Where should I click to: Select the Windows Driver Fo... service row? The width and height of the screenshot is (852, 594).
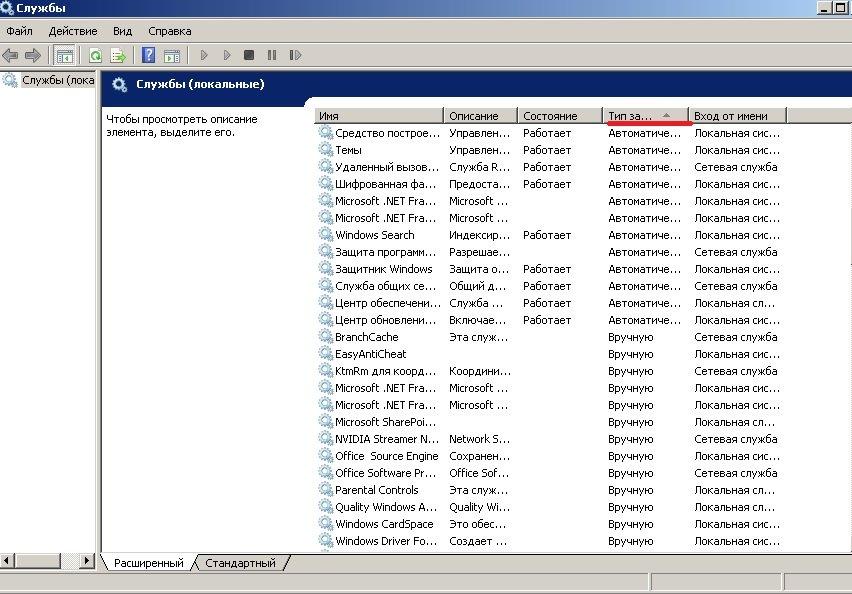click(549, 541)
